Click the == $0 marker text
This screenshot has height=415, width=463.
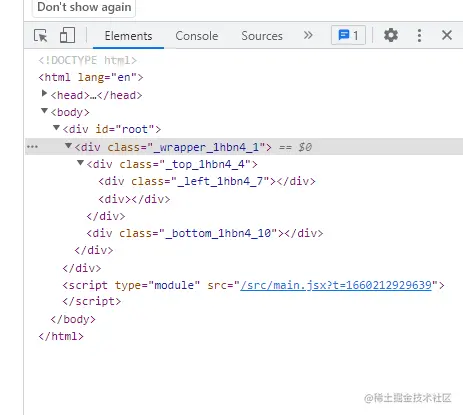[x=295, y=147]
